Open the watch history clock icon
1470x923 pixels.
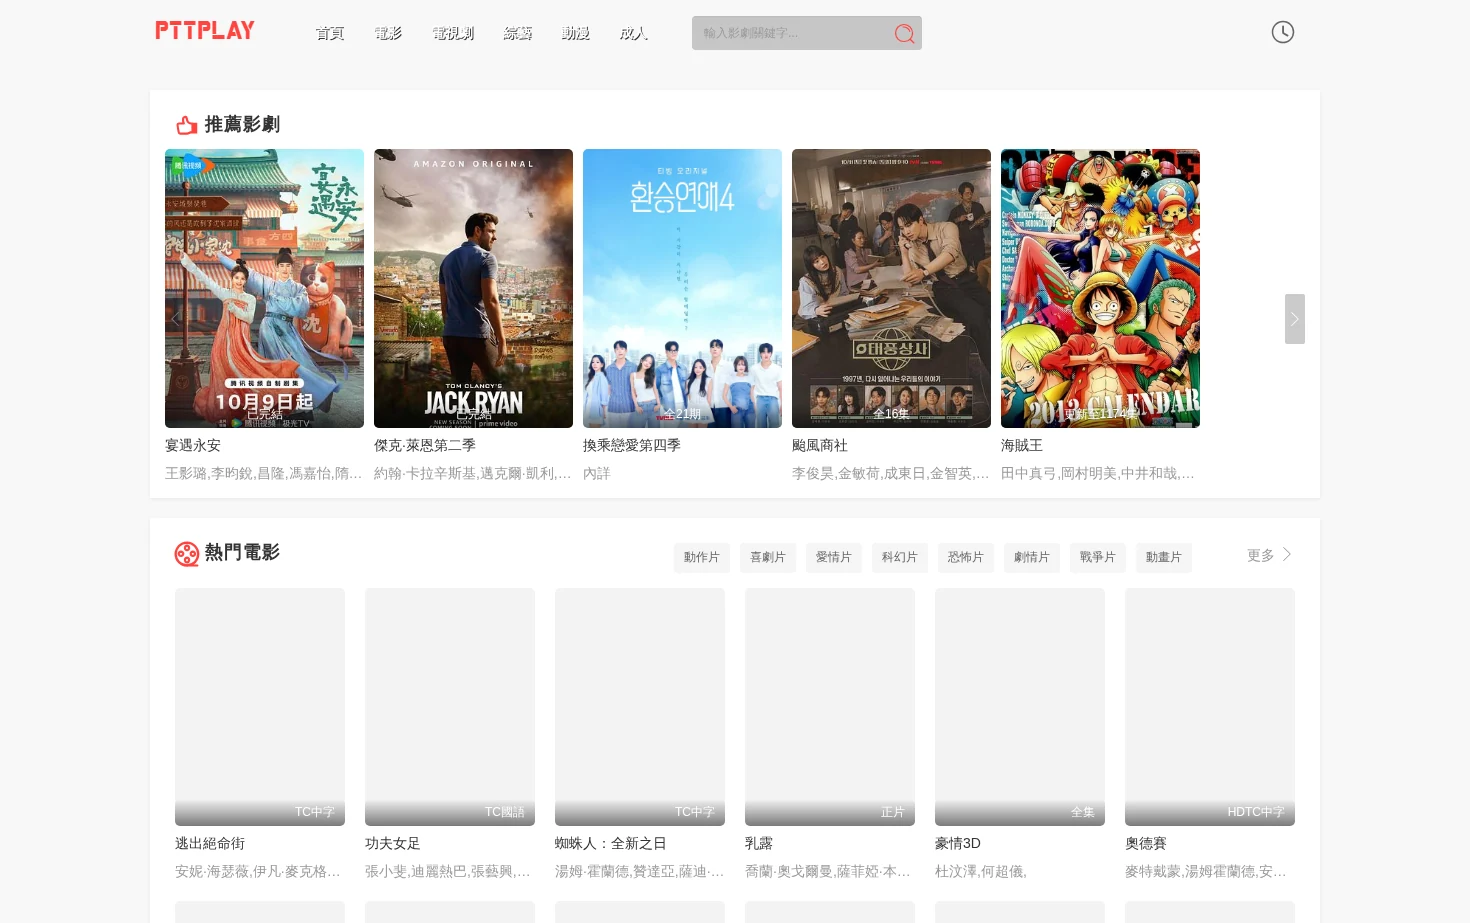click(x=1283, y=32)
